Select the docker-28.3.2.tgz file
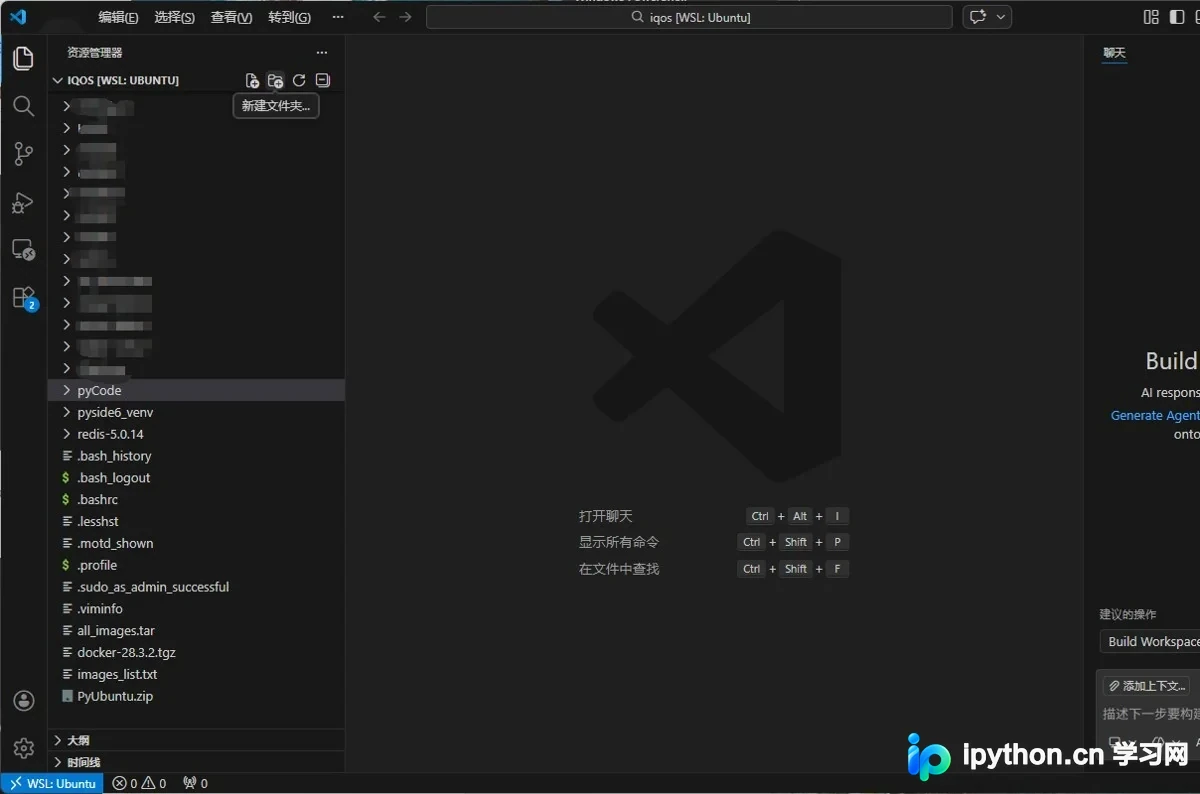The width and height of the screenshot is (1200, 794). tap(196, 652)
